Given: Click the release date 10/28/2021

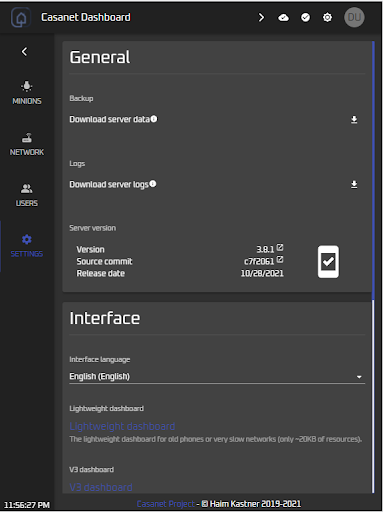Looking at the screenshot, I should (x=262, y=274).
